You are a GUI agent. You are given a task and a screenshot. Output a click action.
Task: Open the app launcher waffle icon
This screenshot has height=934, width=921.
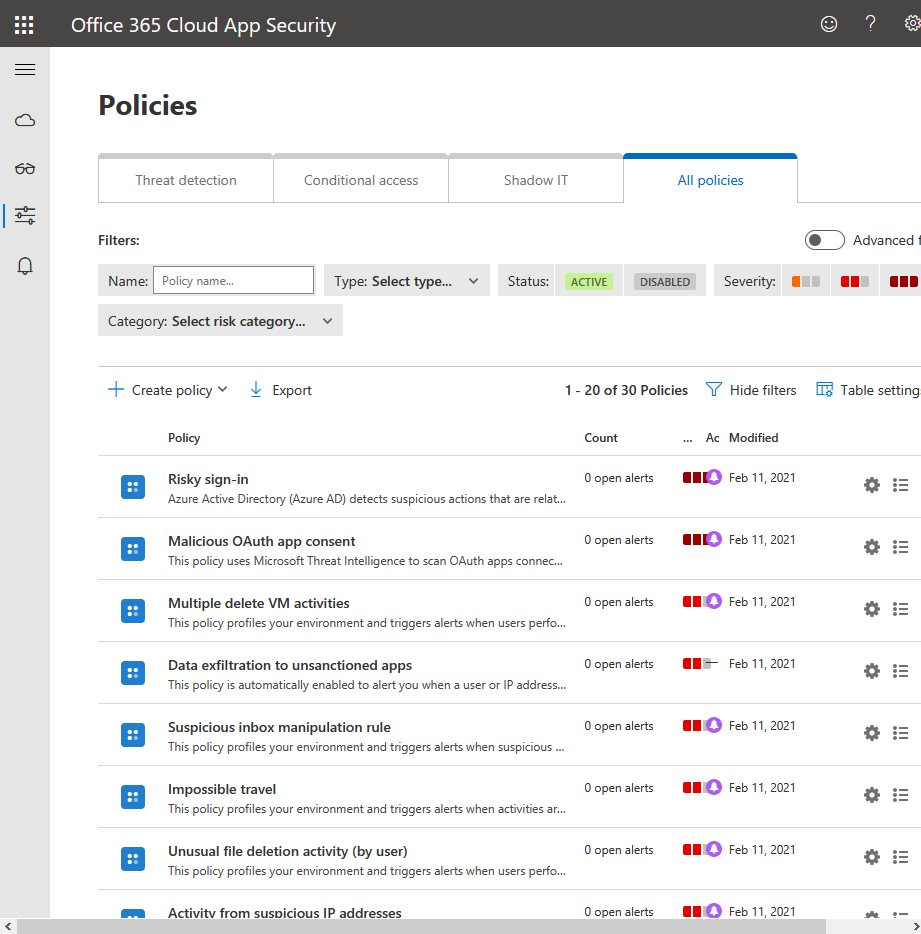tap(24, 25)
